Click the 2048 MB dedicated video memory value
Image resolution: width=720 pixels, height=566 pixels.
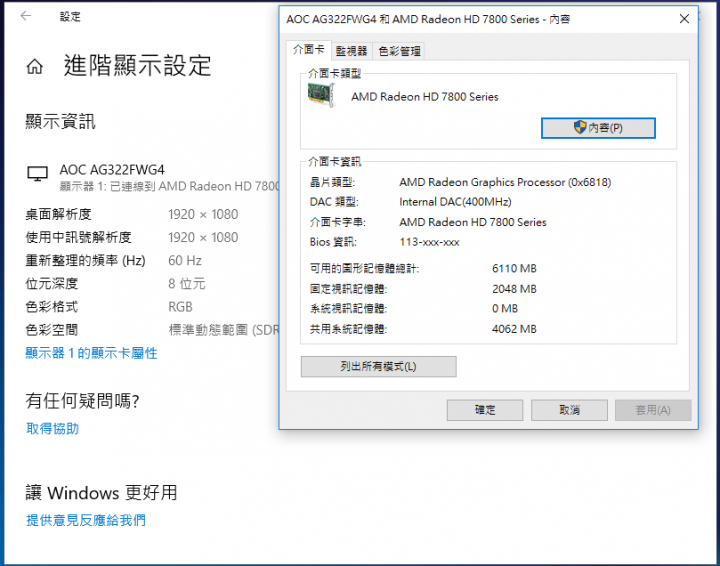pyautogui.click(x=514, y=289)
